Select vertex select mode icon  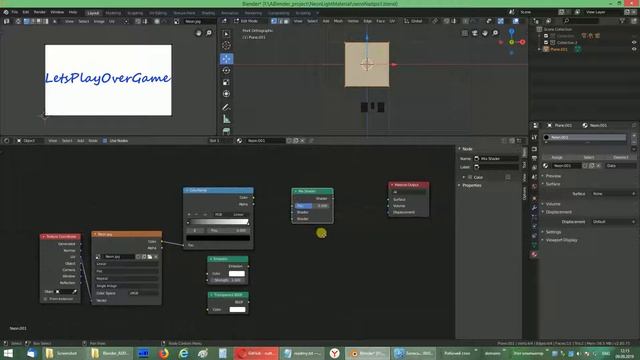[x=274, y=21]
